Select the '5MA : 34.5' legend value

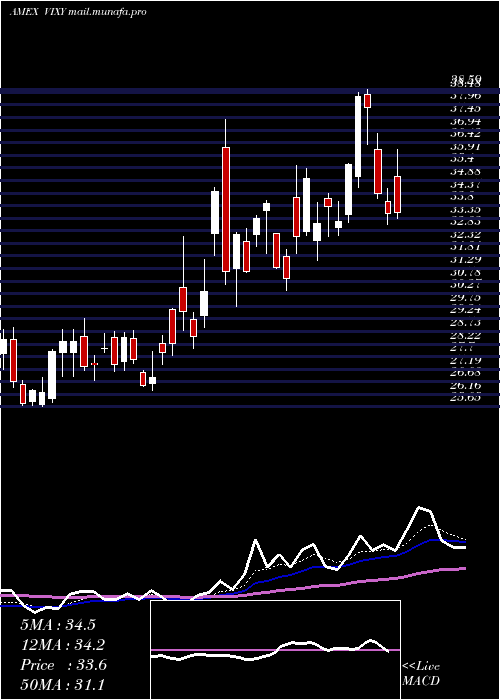[58, 625]
